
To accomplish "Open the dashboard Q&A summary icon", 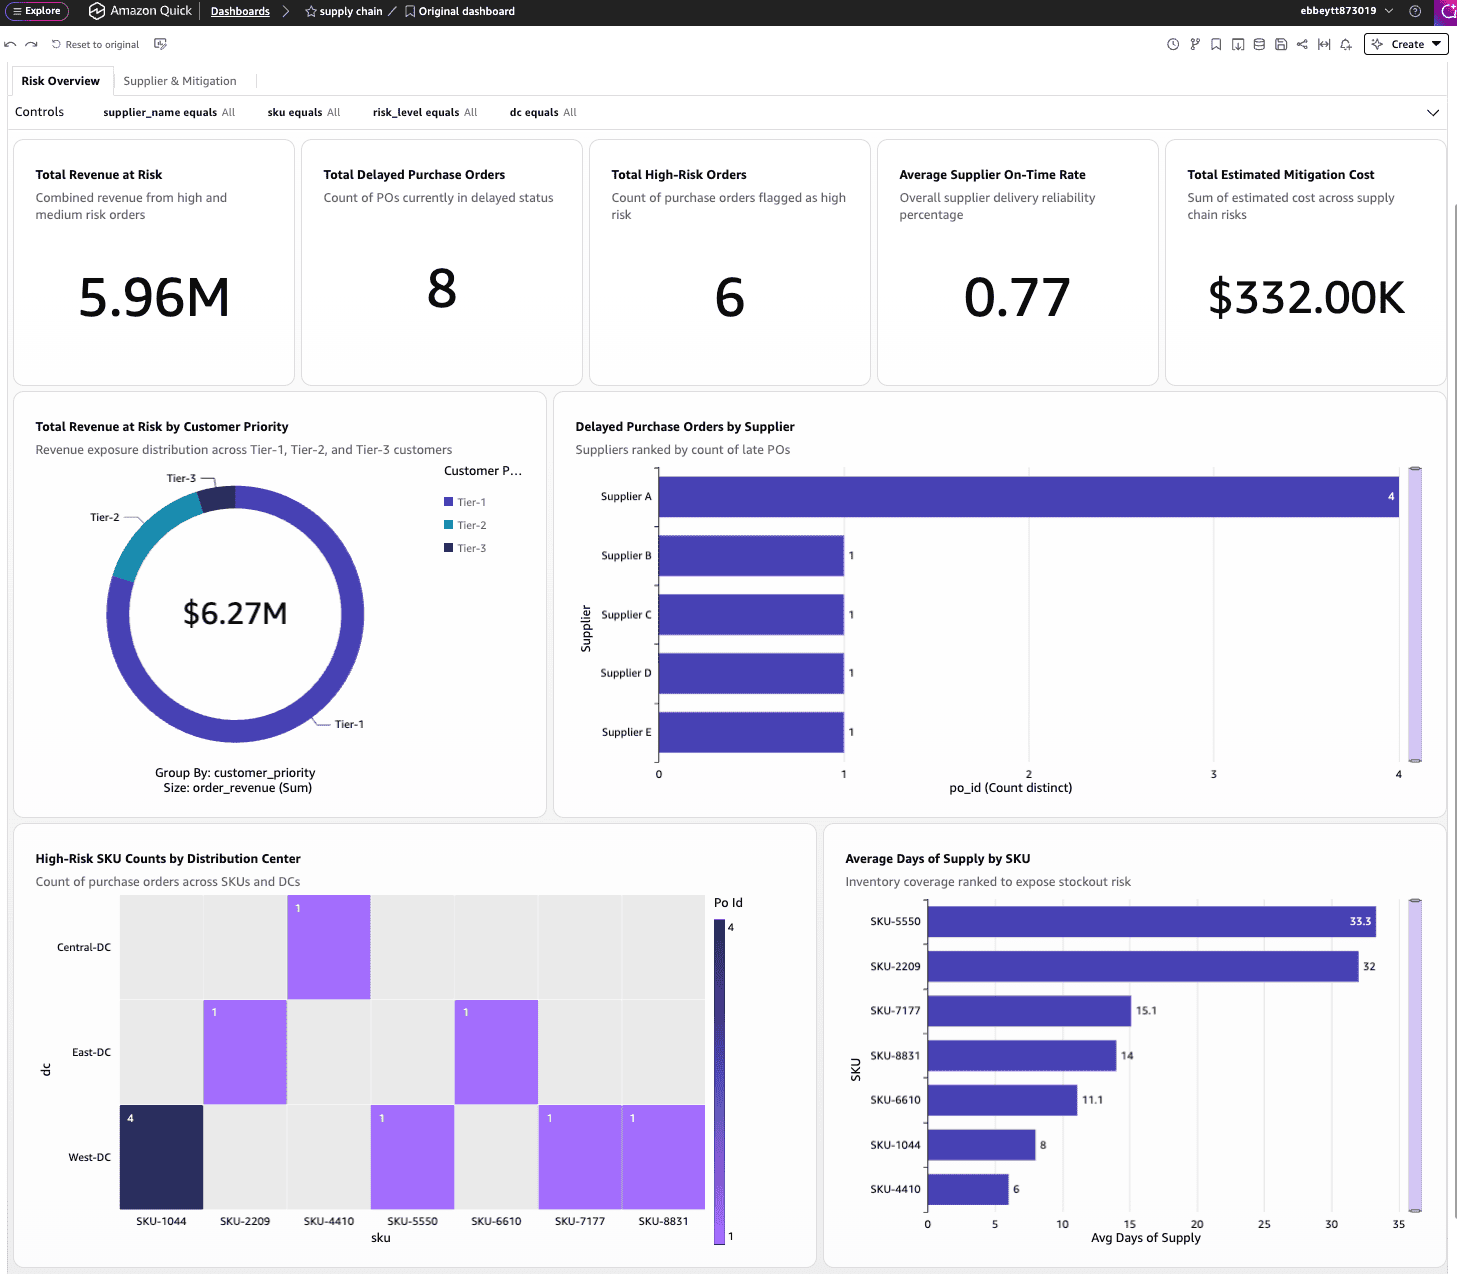I will tap(160, 45).
